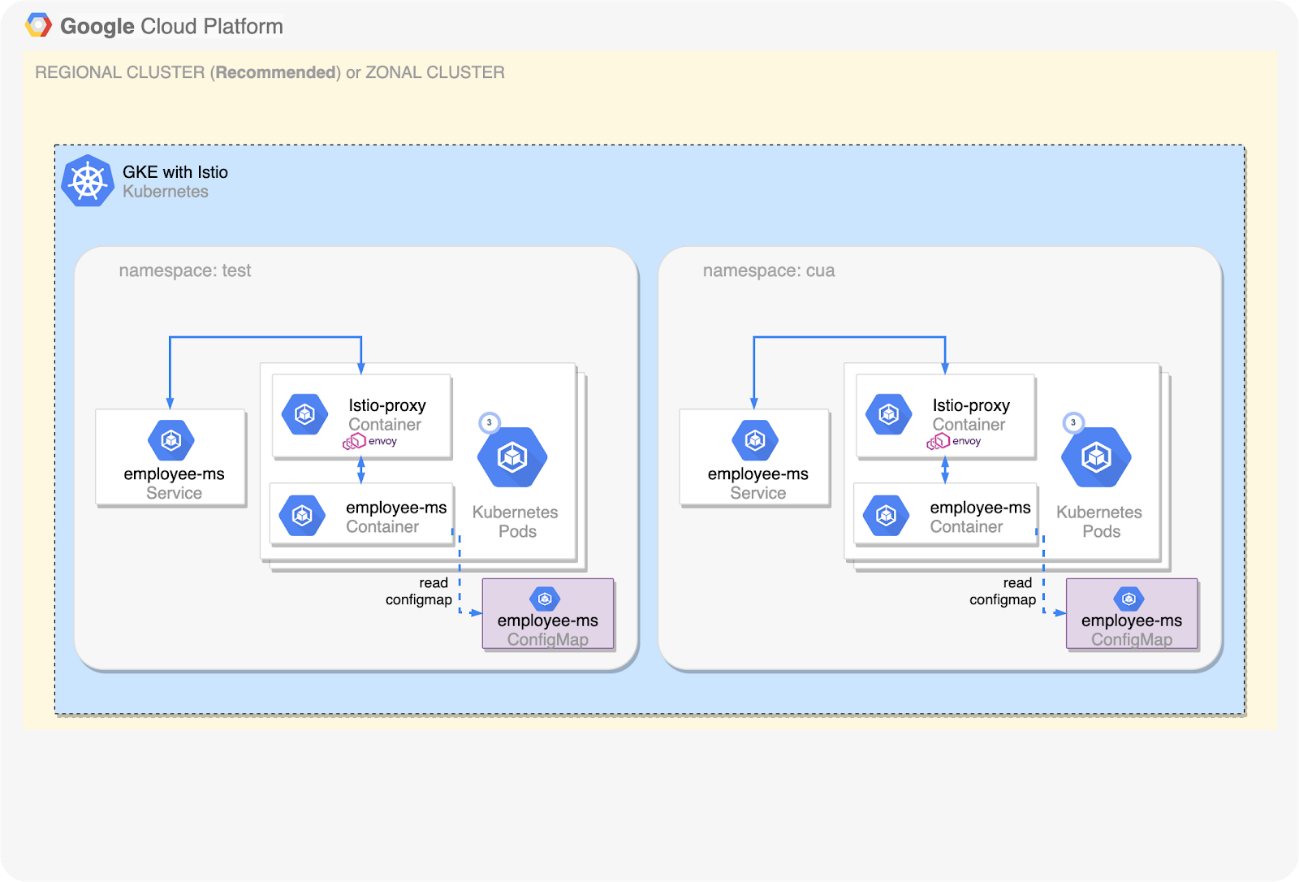Viewport: 1299px width, 882px height.
Task: Click Istio-proxy container icon in test namespace
Action: point(305,414)
